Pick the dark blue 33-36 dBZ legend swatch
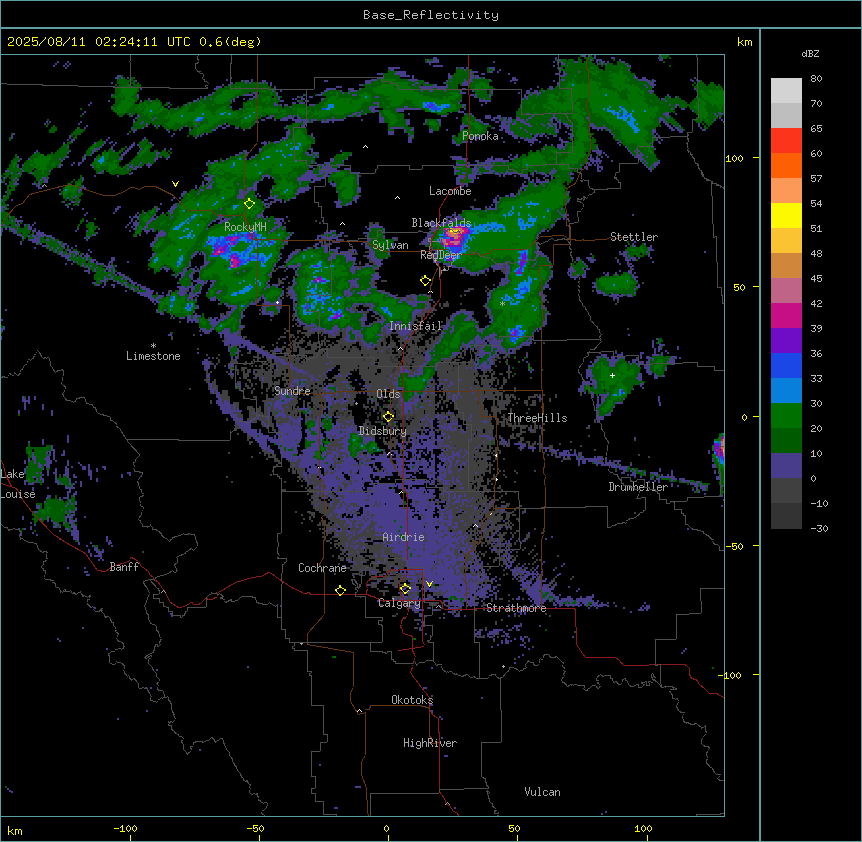This screenshot has height=842, width=862. (786, 365)
